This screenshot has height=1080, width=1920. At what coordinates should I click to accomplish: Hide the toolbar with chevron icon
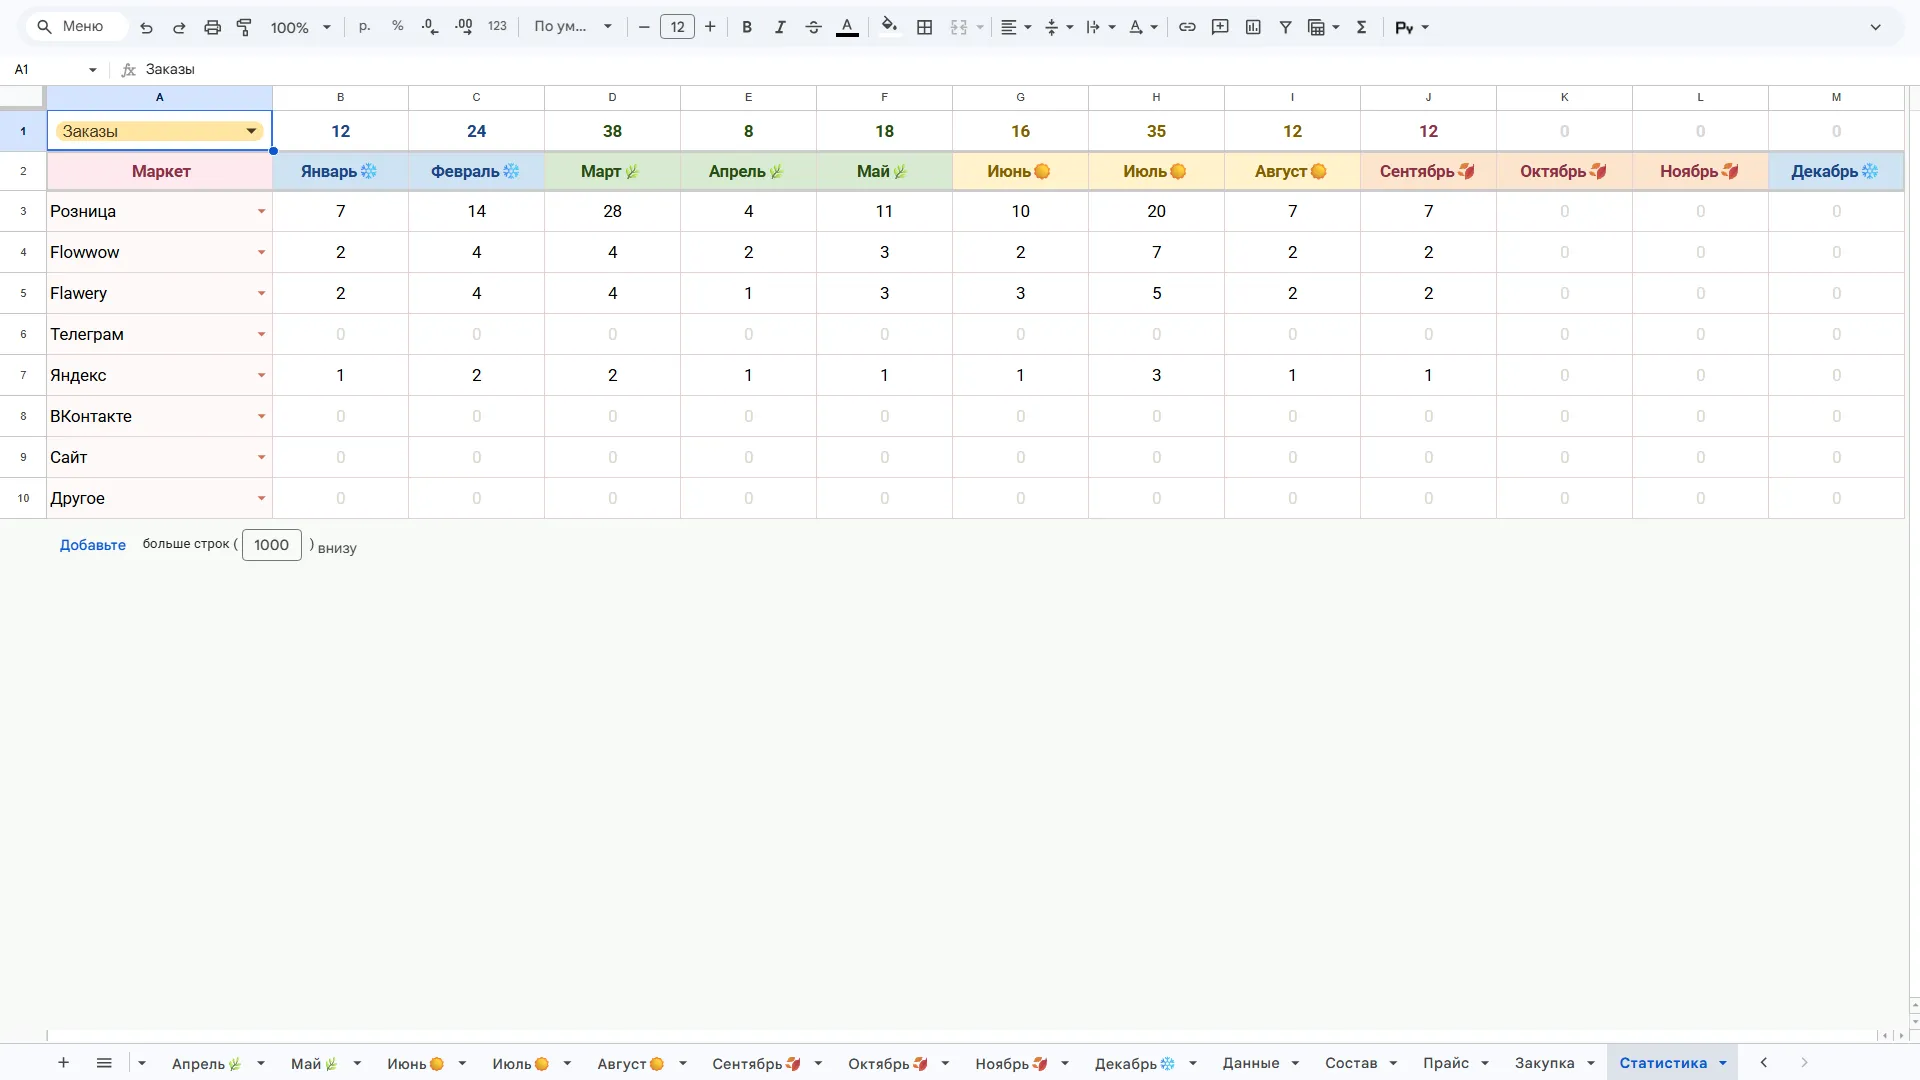tap(1875, 28)
